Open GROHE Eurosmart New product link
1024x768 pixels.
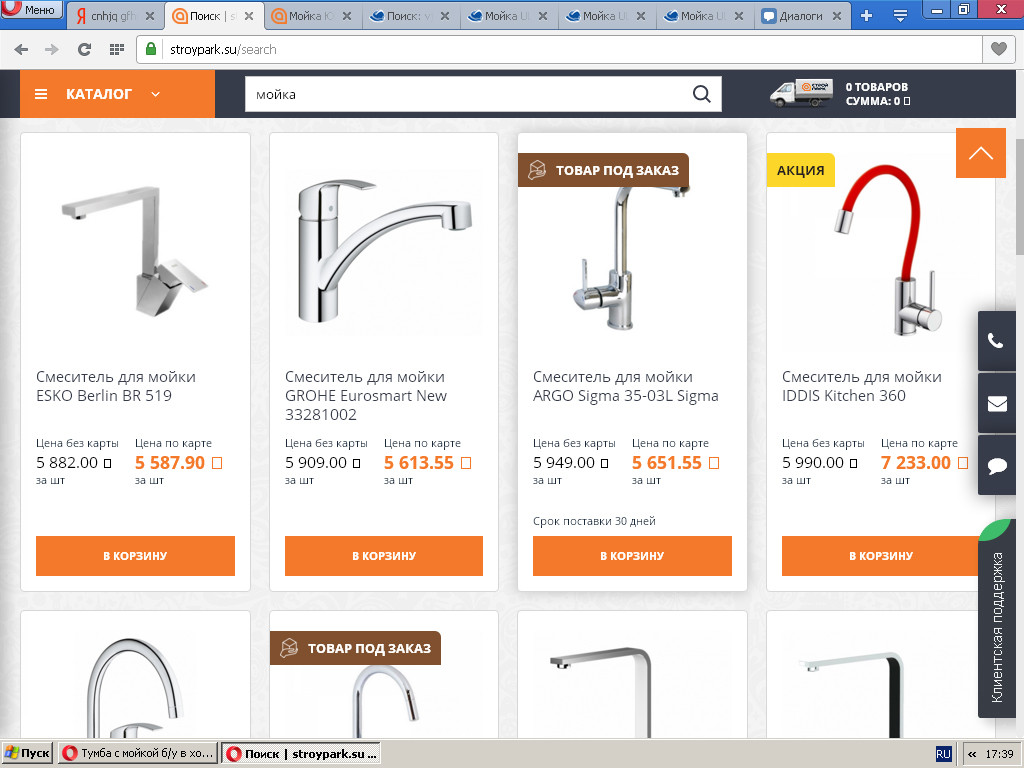point(366,395)
